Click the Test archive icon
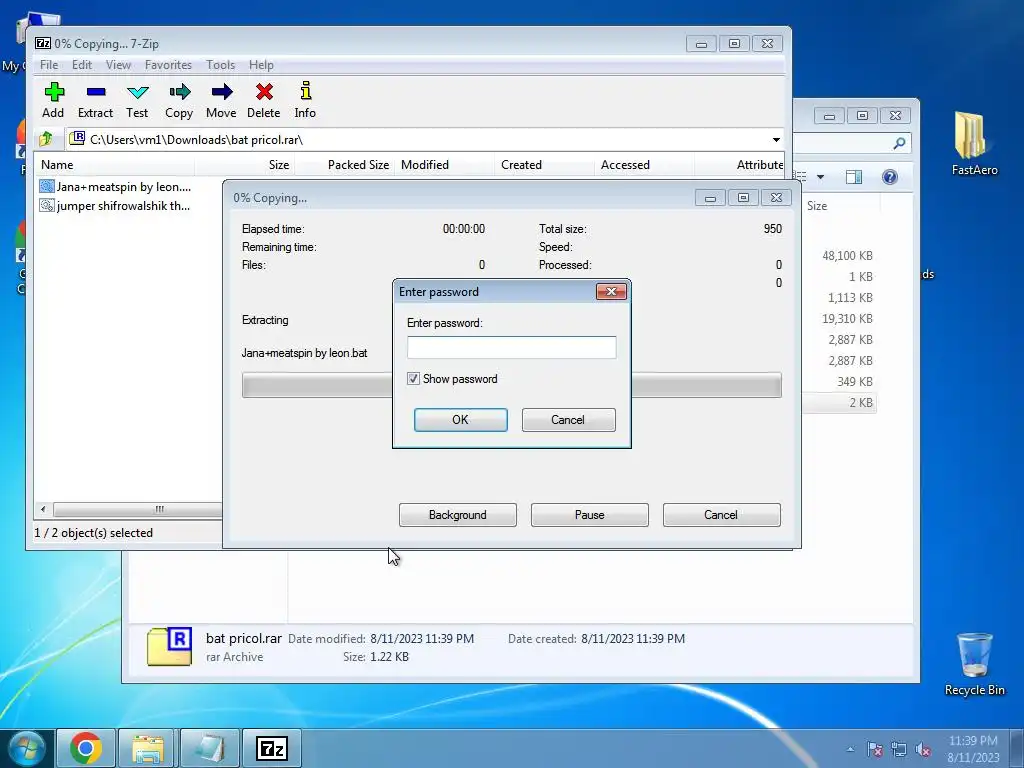The image size is (1024, 768). tap(137, 92)
